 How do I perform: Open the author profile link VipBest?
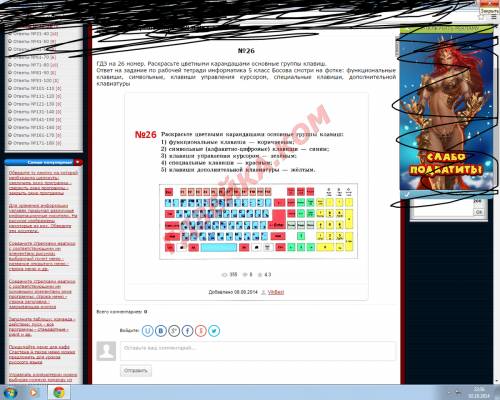pyautogui.click(x=276, y=292)
